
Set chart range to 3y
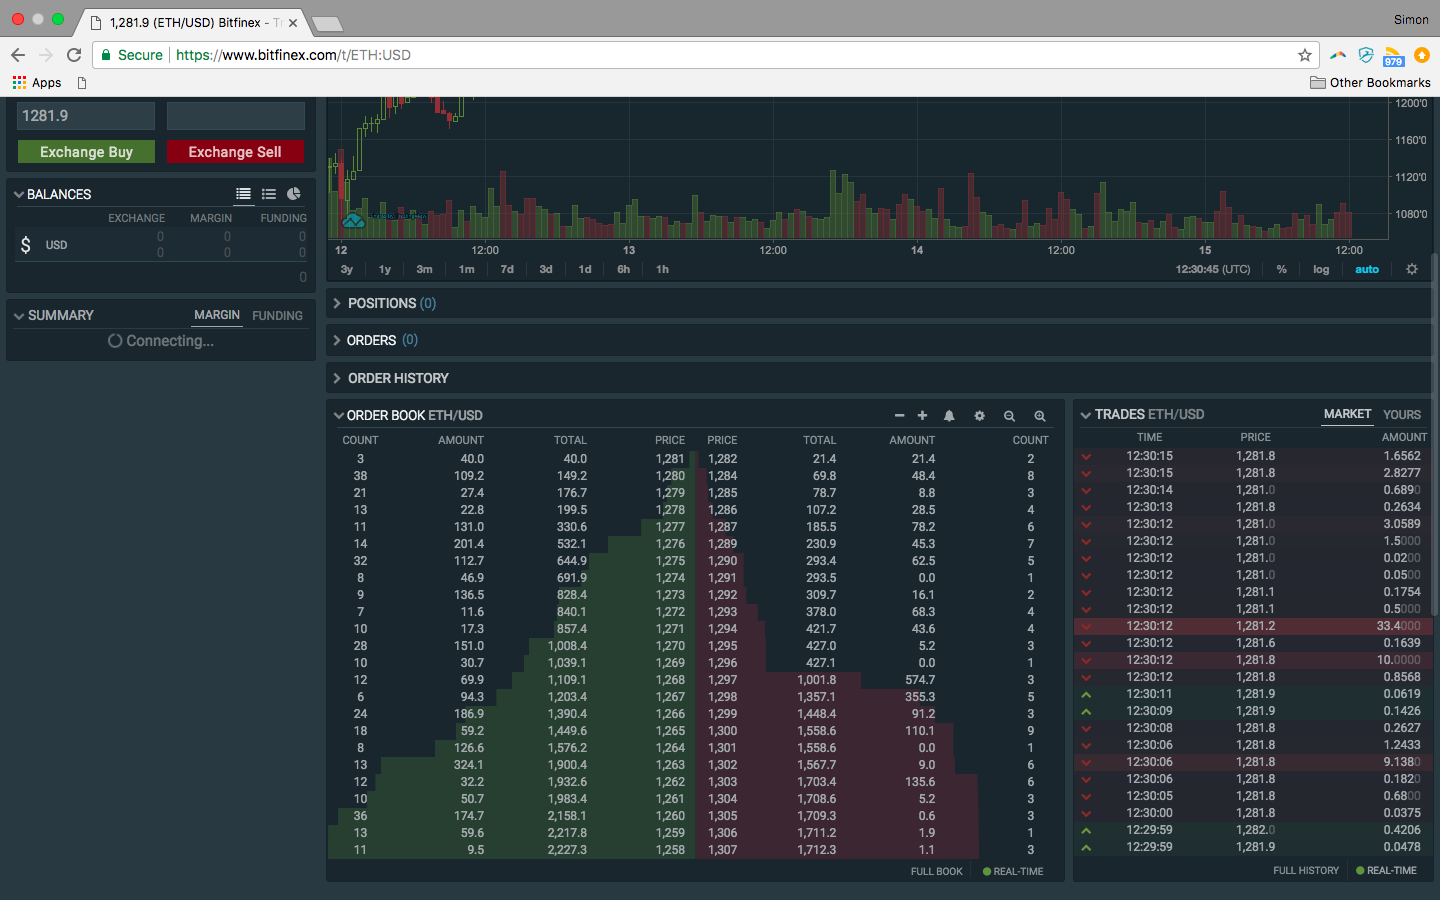(347, 270)
